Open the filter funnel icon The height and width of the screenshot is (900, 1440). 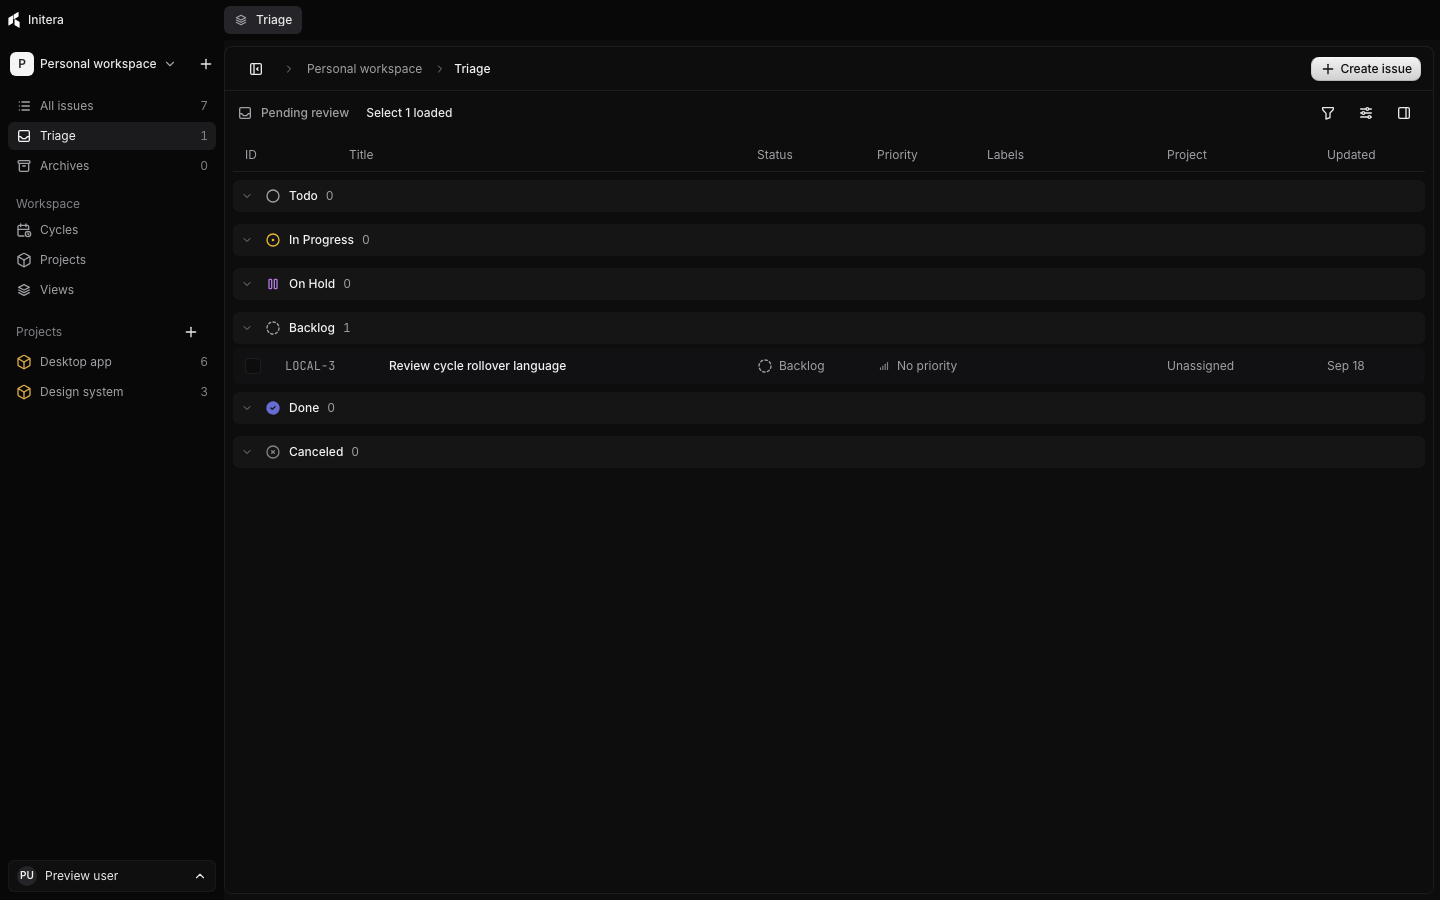pos(1328,113)
